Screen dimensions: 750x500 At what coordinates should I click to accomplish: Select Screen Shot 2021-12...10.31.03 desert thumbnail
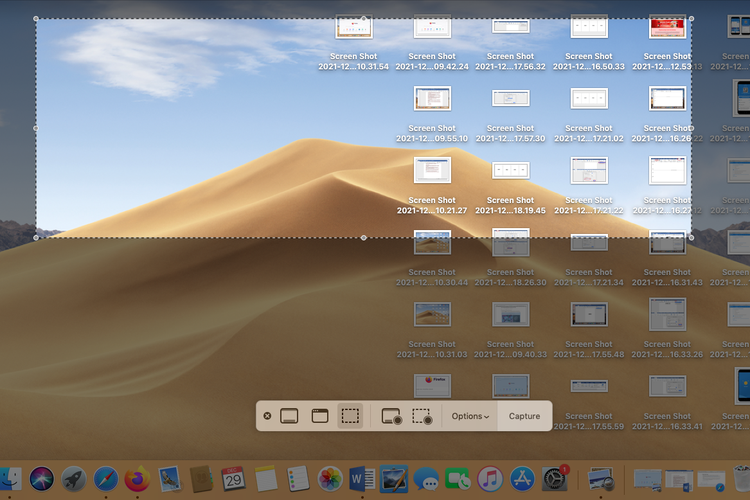(x=432, y=314)
